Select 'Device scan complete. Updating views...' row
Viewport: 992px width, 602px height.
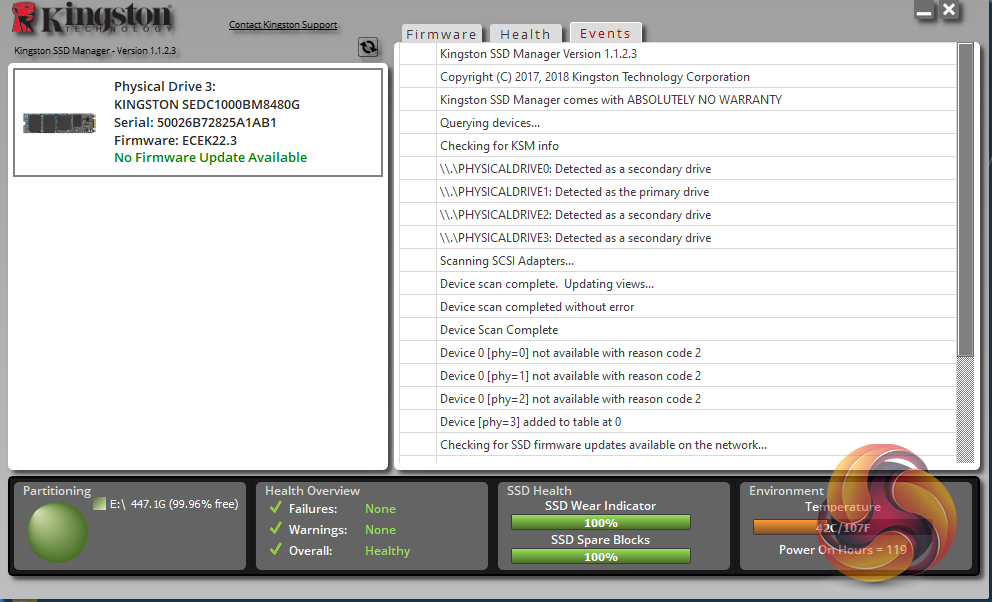click(678, 284)
